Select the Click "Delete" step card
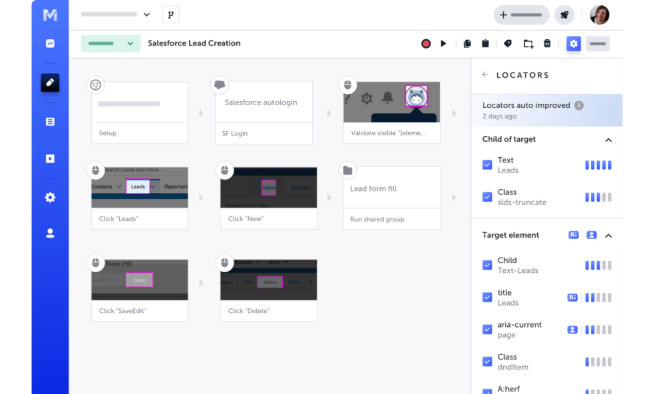The width and height of the screenshot is (650, 394). [x=269, y=290]
